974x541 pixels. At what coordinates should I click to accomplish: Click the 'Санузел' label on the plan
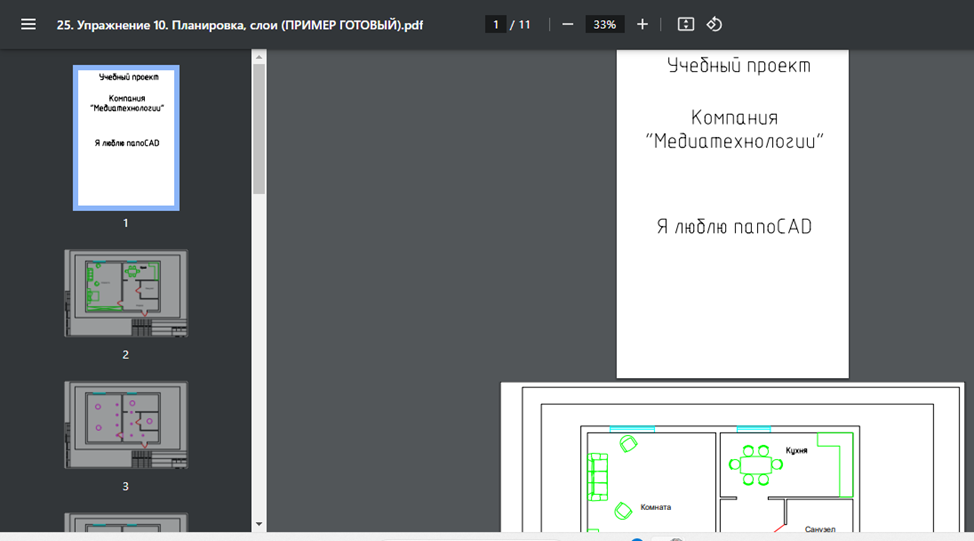point(819,529)
